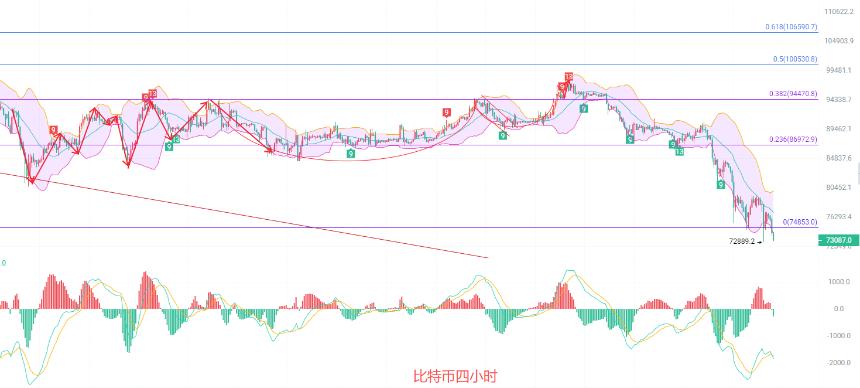
Task: Click the 72889.2 low price annotation
Action: pos(742,241)
